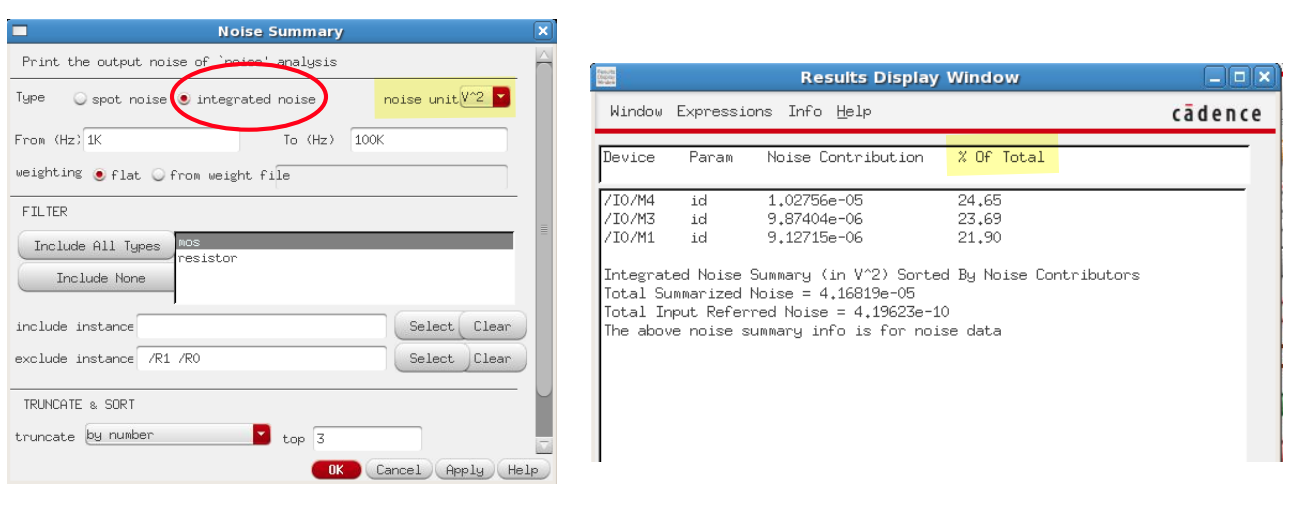
Task: Click Noise Contribution column header
Action: 845,157
